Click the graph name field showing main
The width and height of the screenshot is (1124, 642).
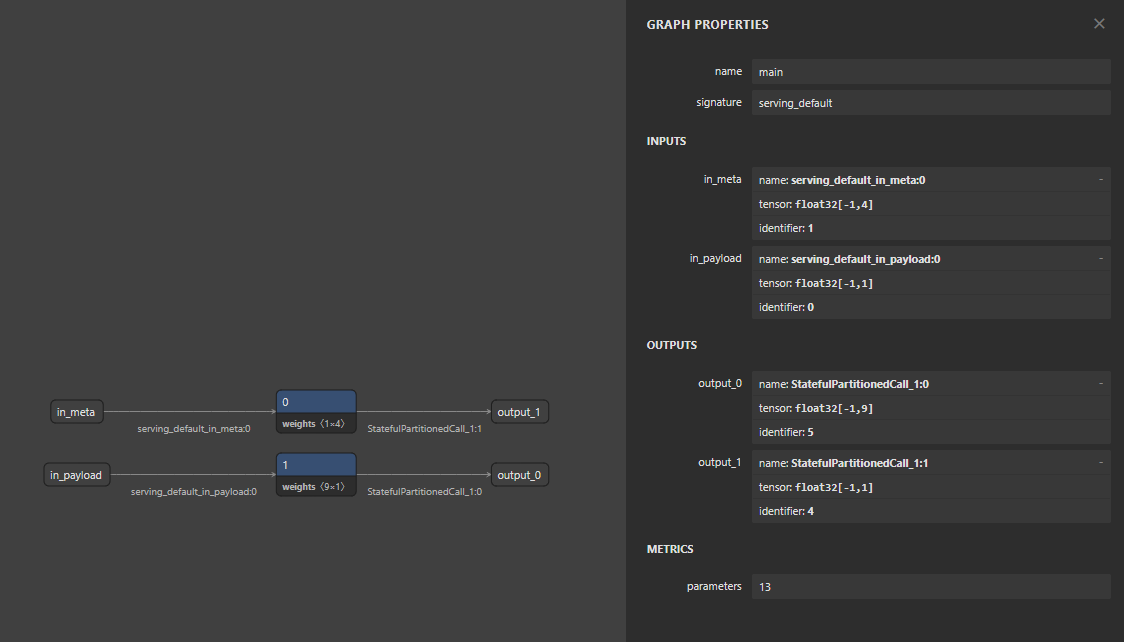930,72
